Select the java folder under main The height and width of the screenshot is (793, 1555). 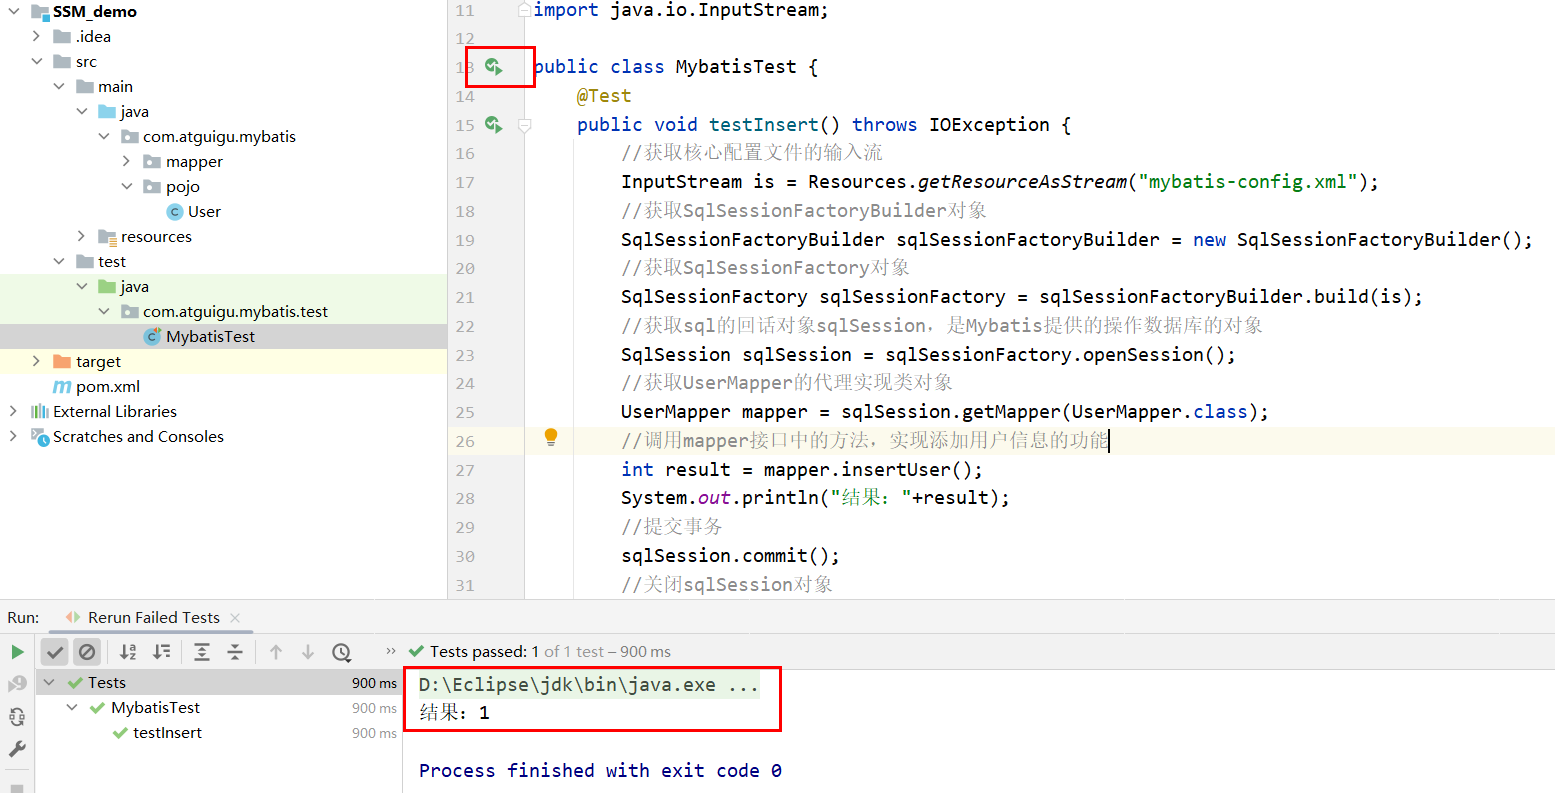coord(134,112)
